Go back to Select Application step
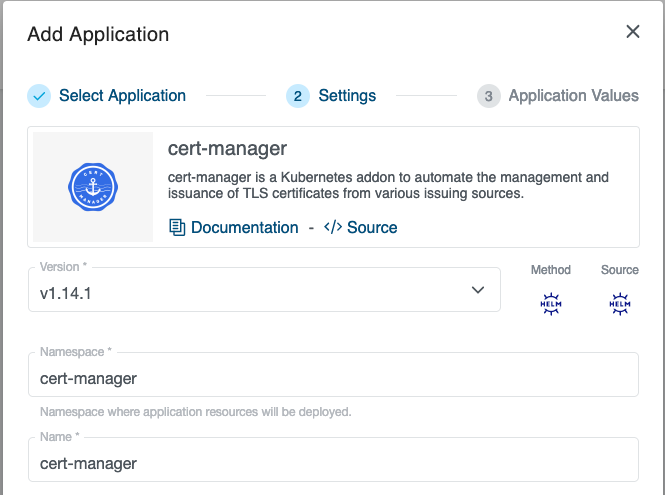Screen dimensions: 665x495 pyautogui.click(x=122, y=96)
